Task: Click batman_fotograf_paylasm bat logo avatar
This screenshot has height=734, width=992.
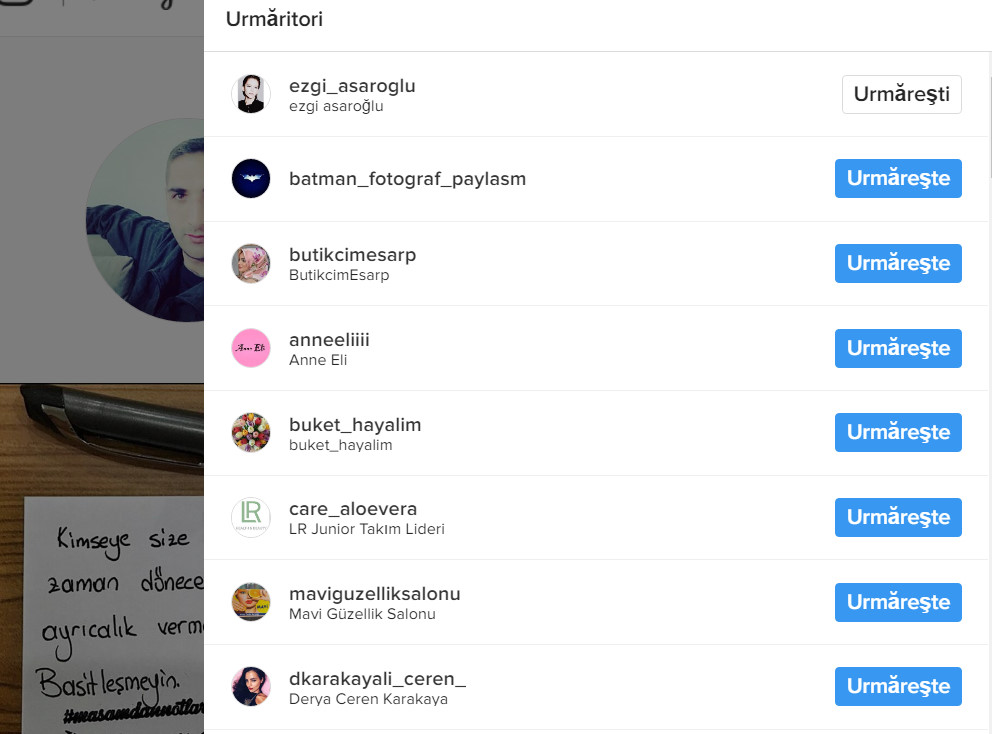Action: coord(251,178)
